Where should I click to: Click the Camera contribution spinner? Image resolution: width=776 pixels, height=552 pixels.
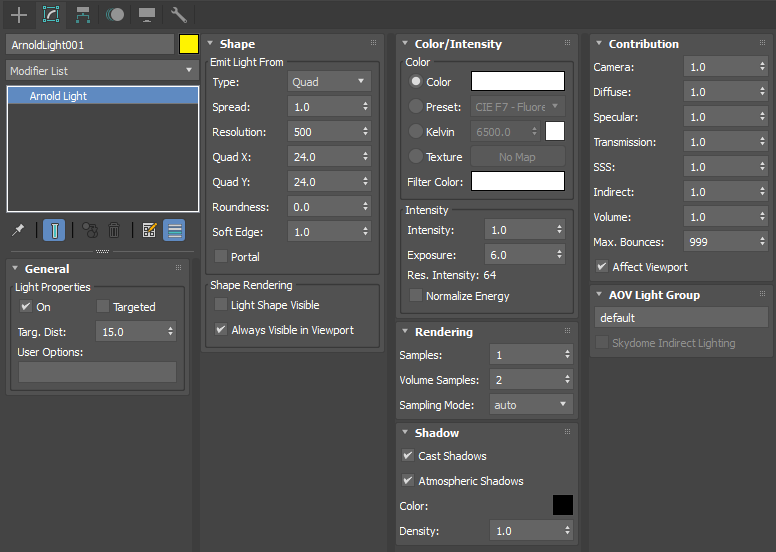[762, 67]
